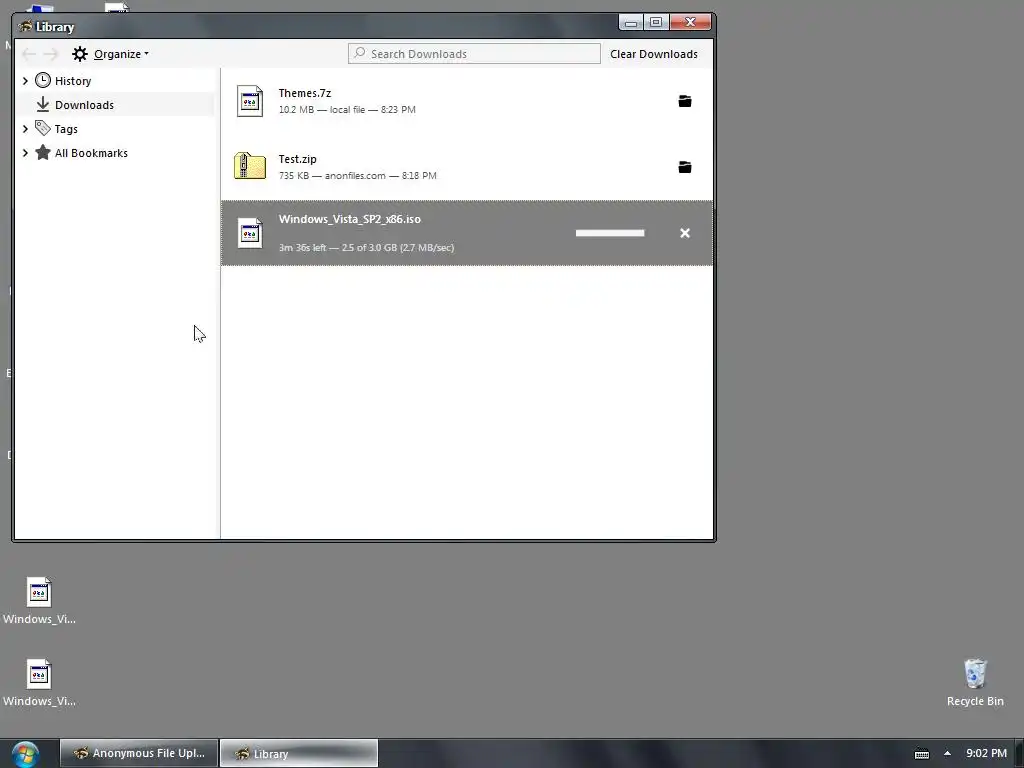The image size is (1024, 768).
Task: Select History in the sidebar
Action: tap(72, 81)
